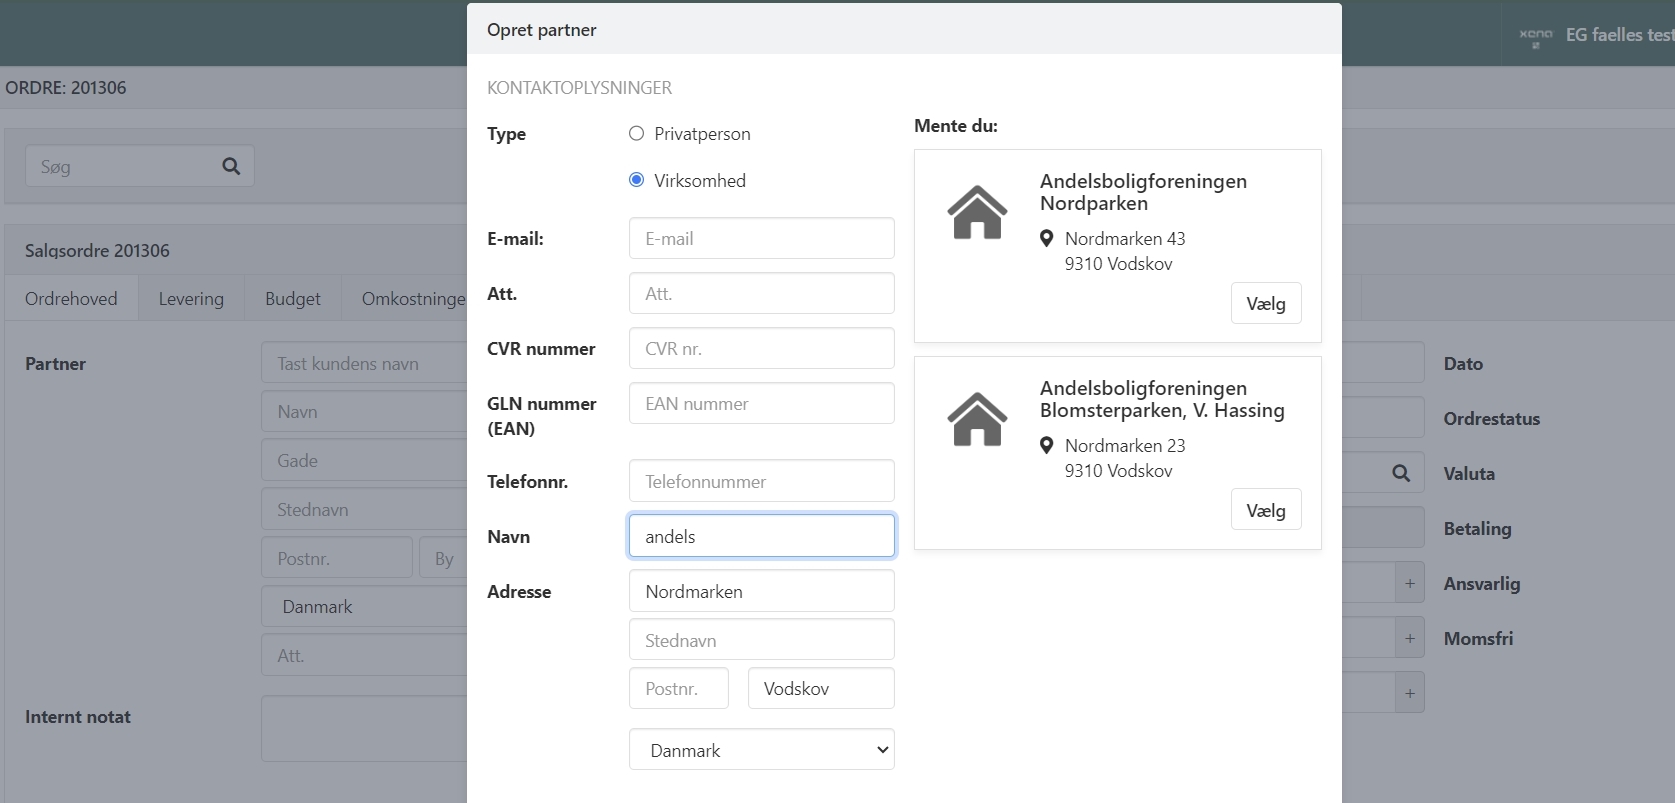
Task: Click map pin beside Nordmarken 43
Action: pos(1046,239)
